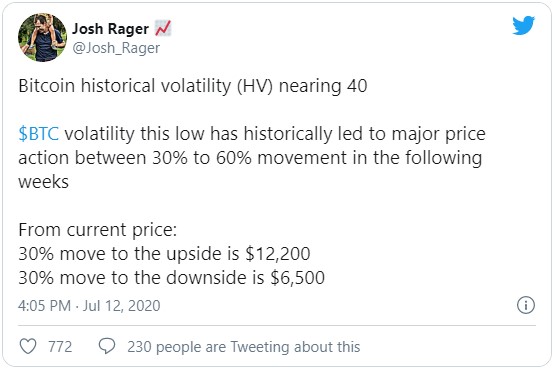Screen dimensions: 555x368
Task: Click the "action between 30% to 60% movement" line
Action: (250, 158)
